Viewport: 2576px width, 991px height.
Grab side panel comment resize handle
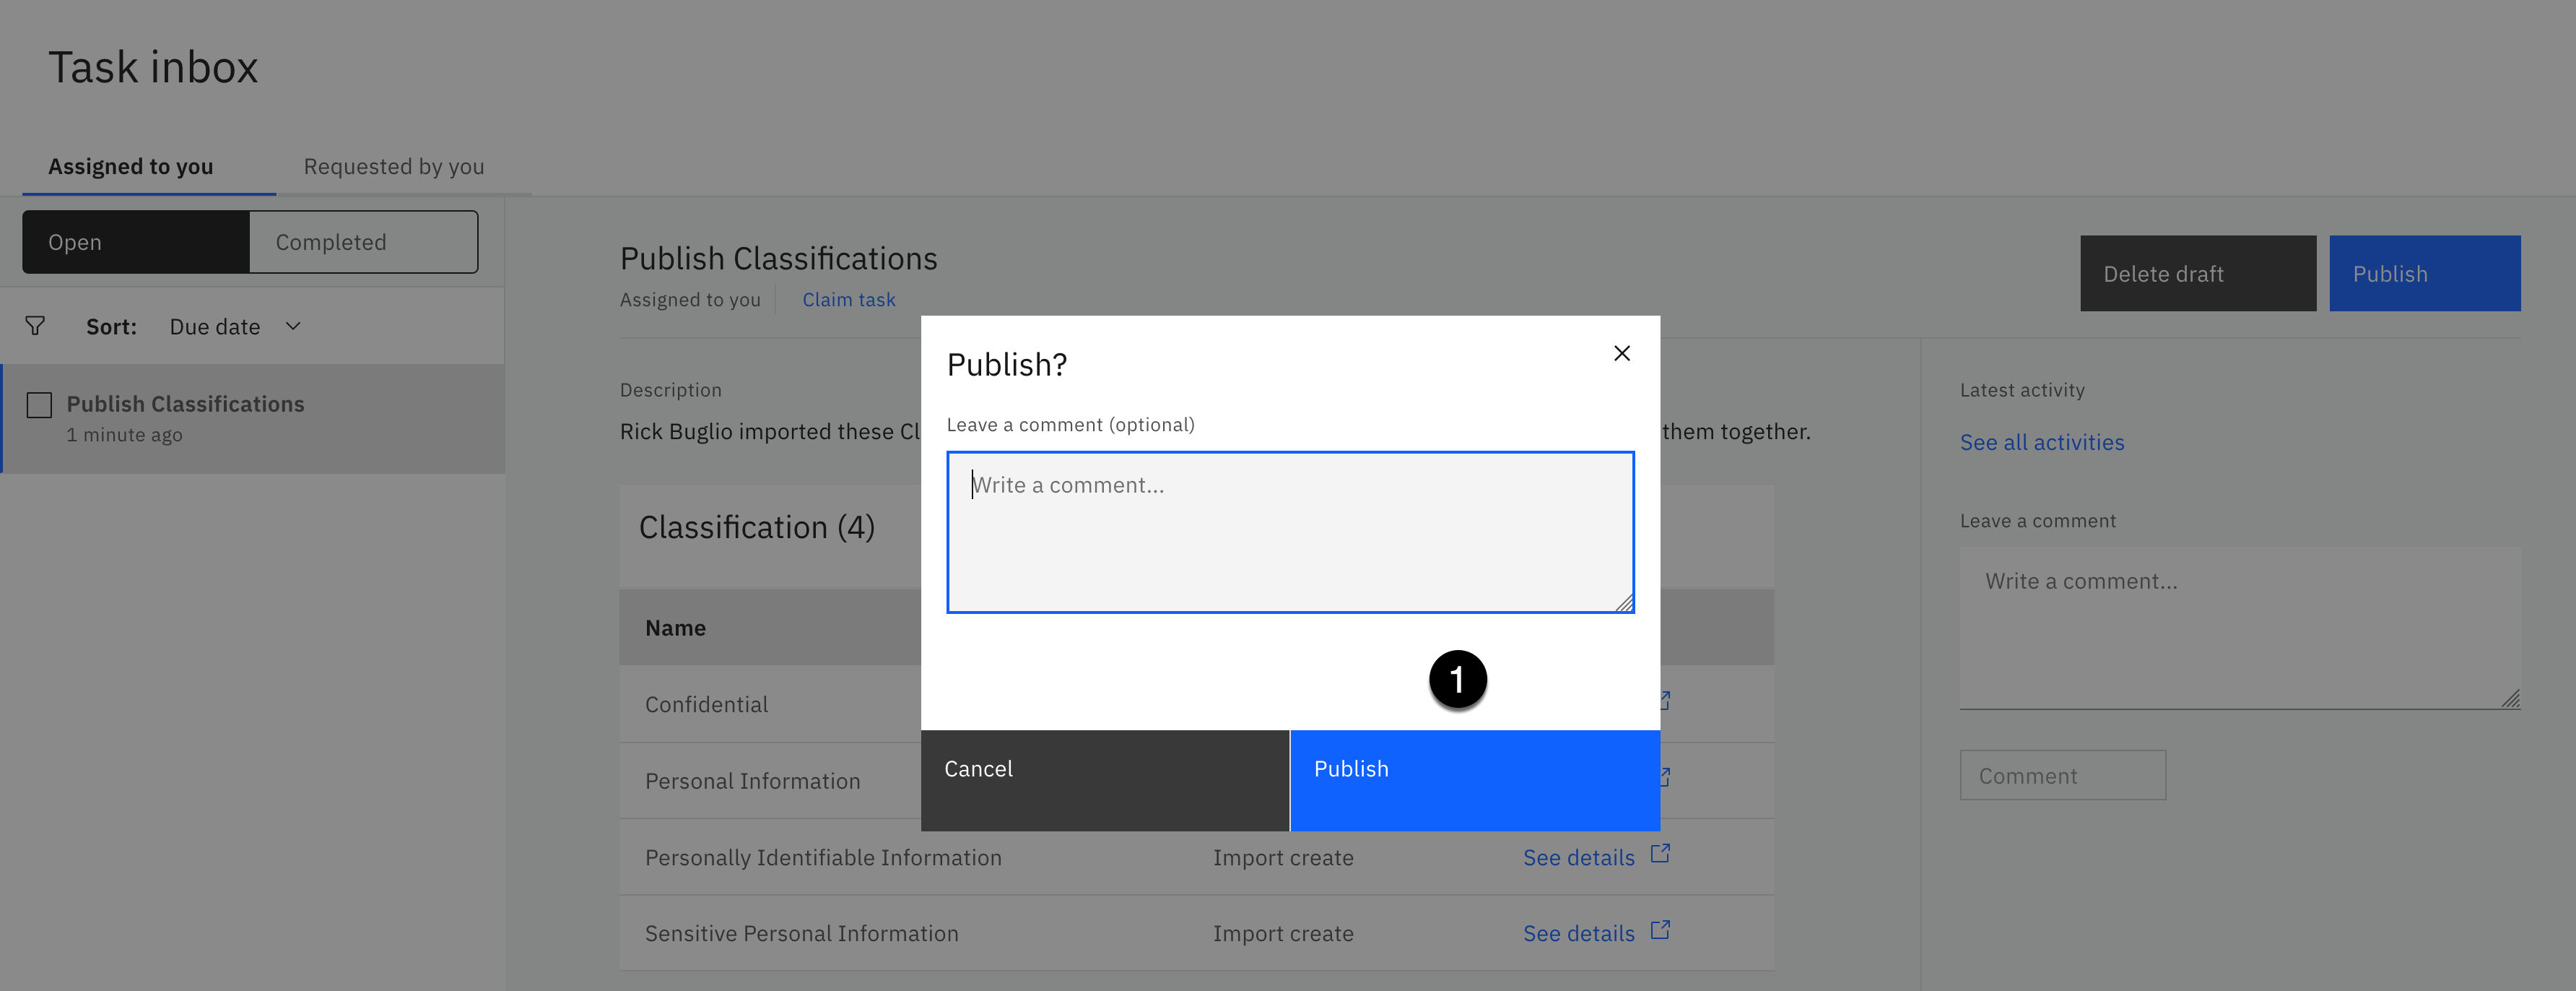point(2510,699)
